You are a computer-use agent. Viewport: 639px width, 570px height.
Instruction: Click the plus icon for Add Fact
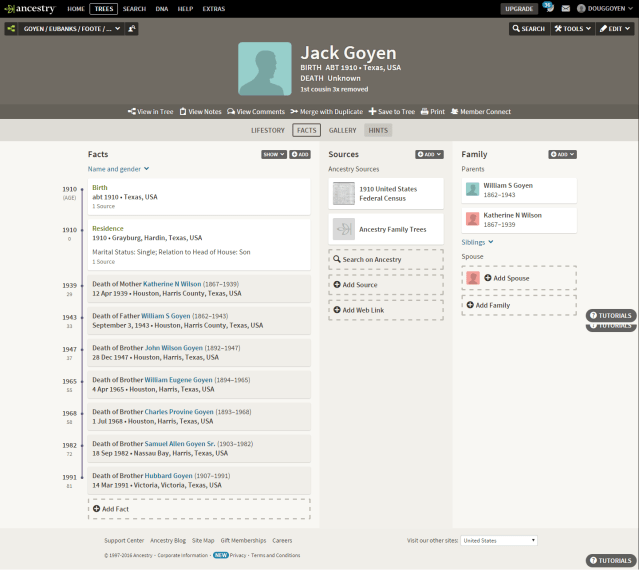click(97, 508)
